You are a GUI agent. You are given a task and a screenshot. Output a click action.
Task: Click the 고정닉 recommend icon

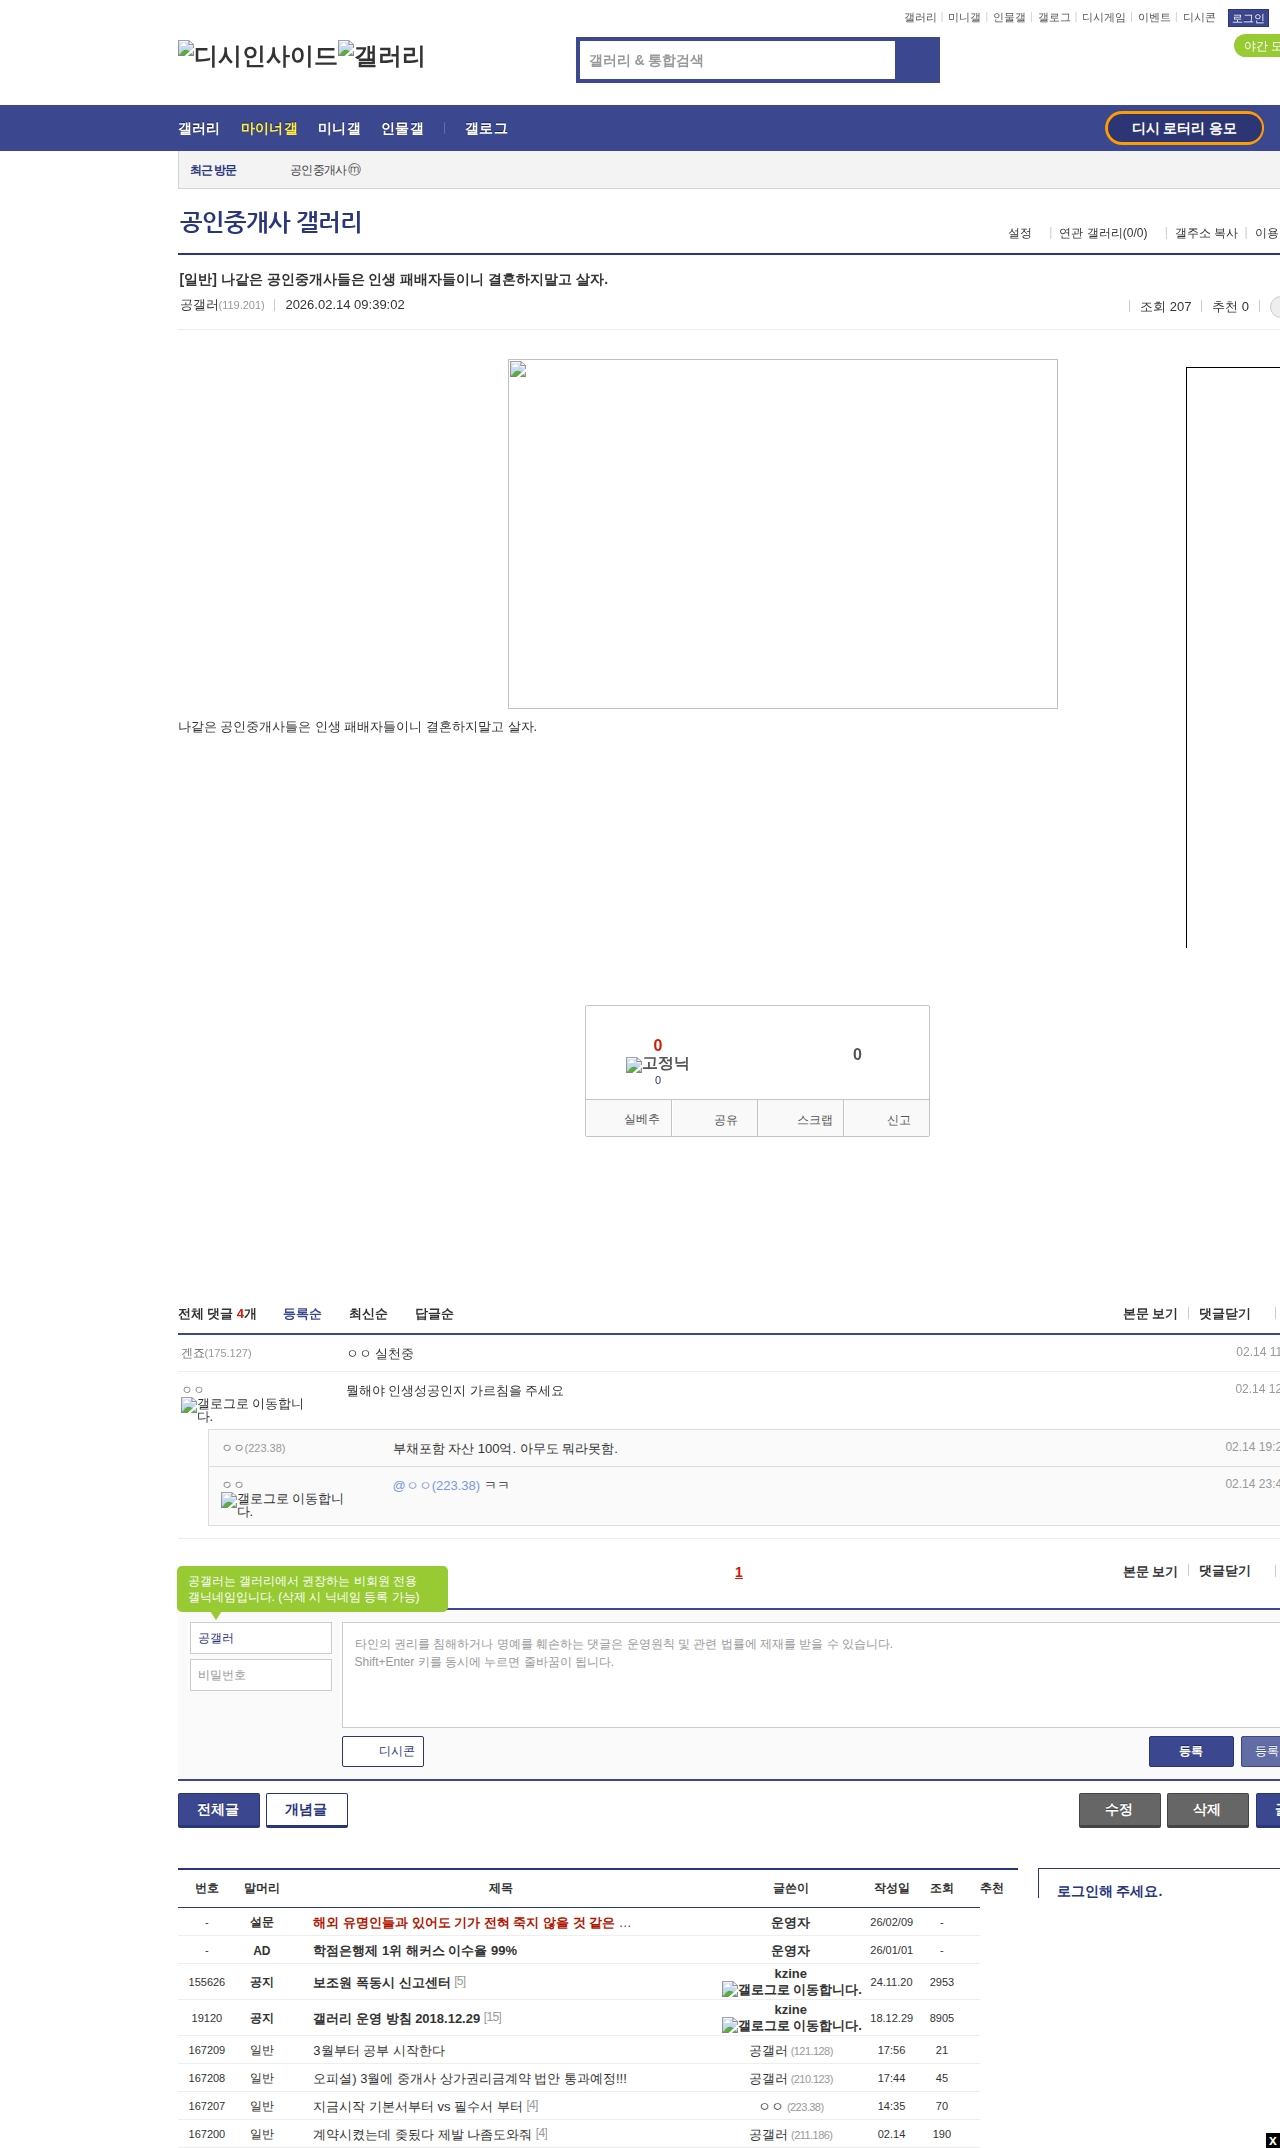click(657, 1064)
